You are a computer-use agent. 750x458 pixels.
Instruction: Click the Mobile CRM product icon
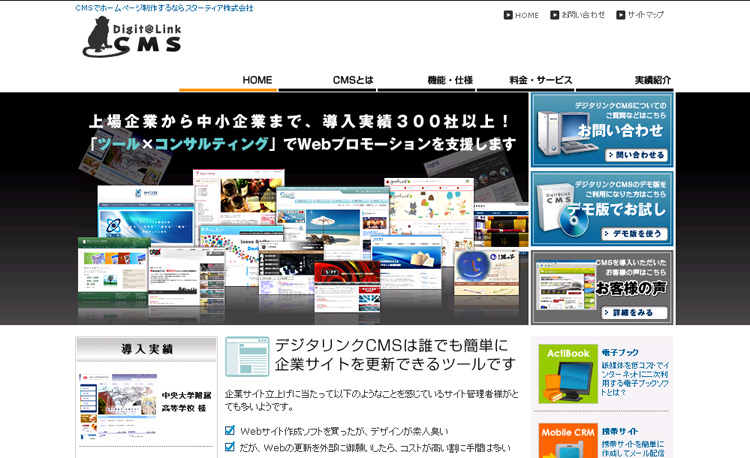pos(567,440)
